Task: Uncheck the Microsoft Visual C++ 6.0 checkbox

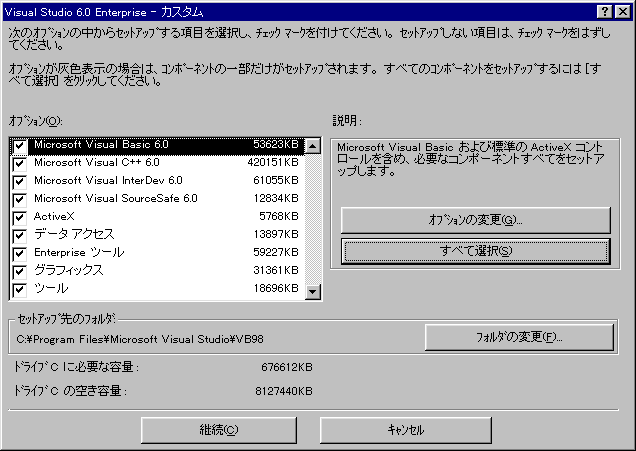Action: click(x=19, y=164)
